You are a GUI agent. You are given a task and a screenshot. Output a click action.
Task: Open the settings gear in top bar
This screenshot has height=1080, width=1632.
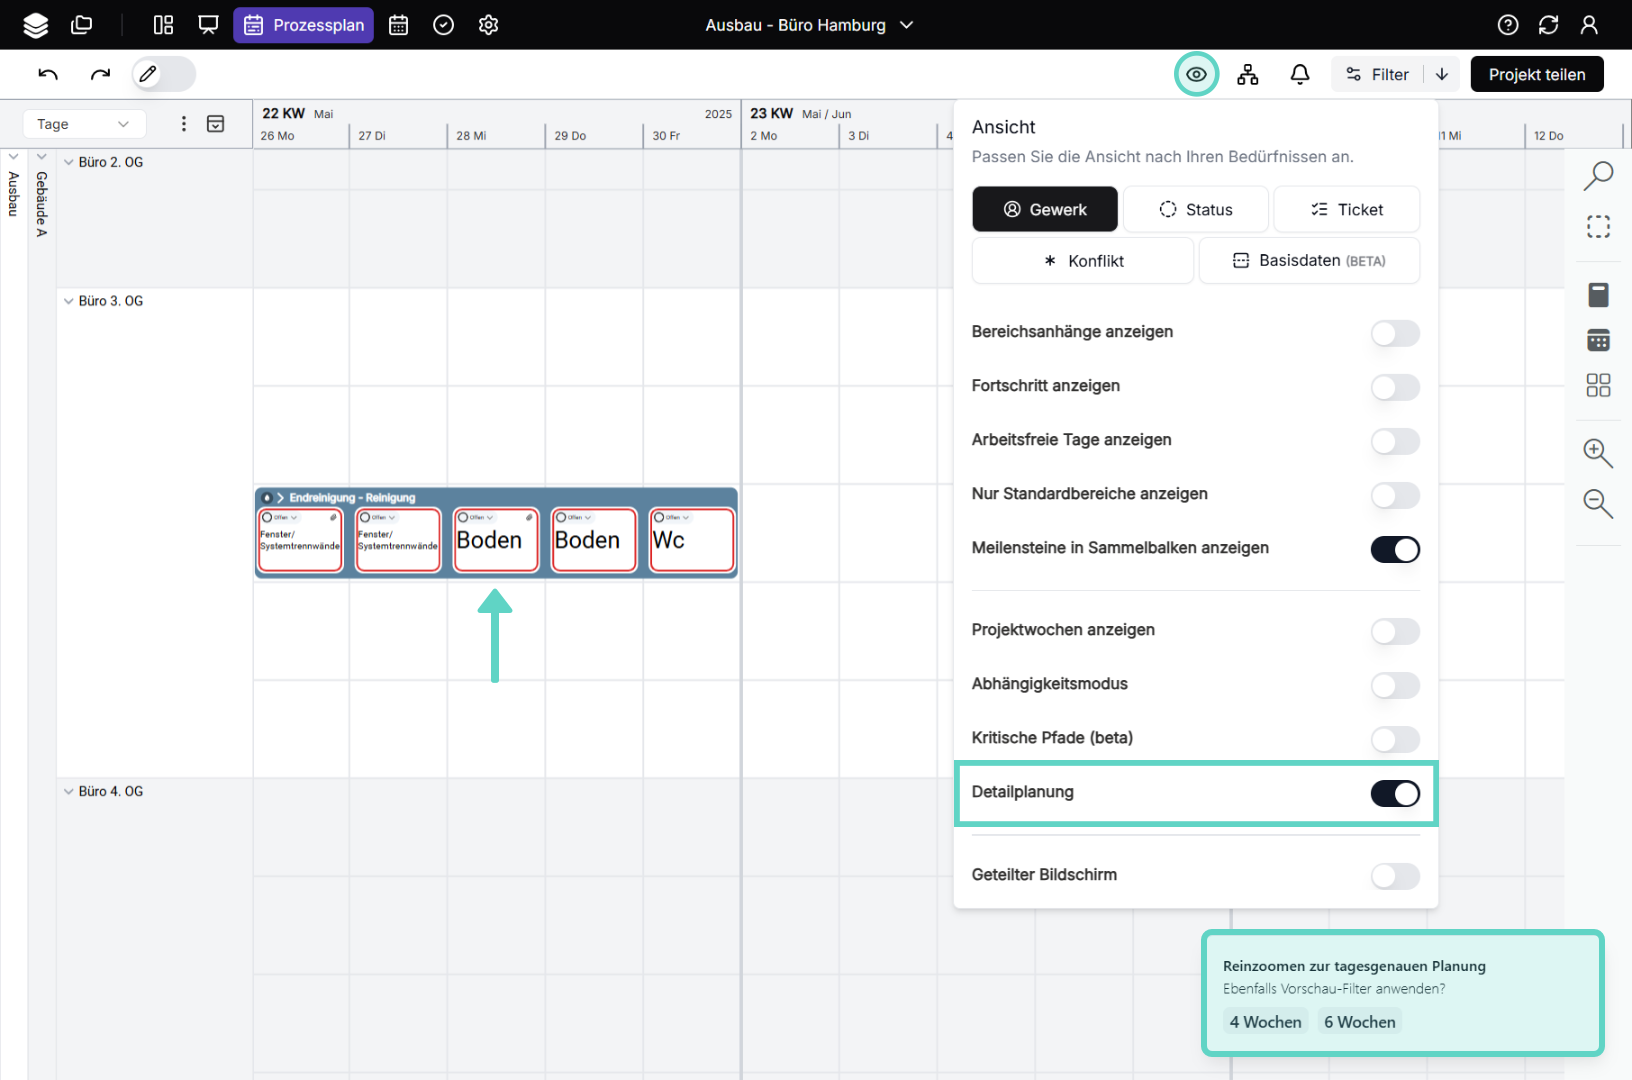[488, 25]
